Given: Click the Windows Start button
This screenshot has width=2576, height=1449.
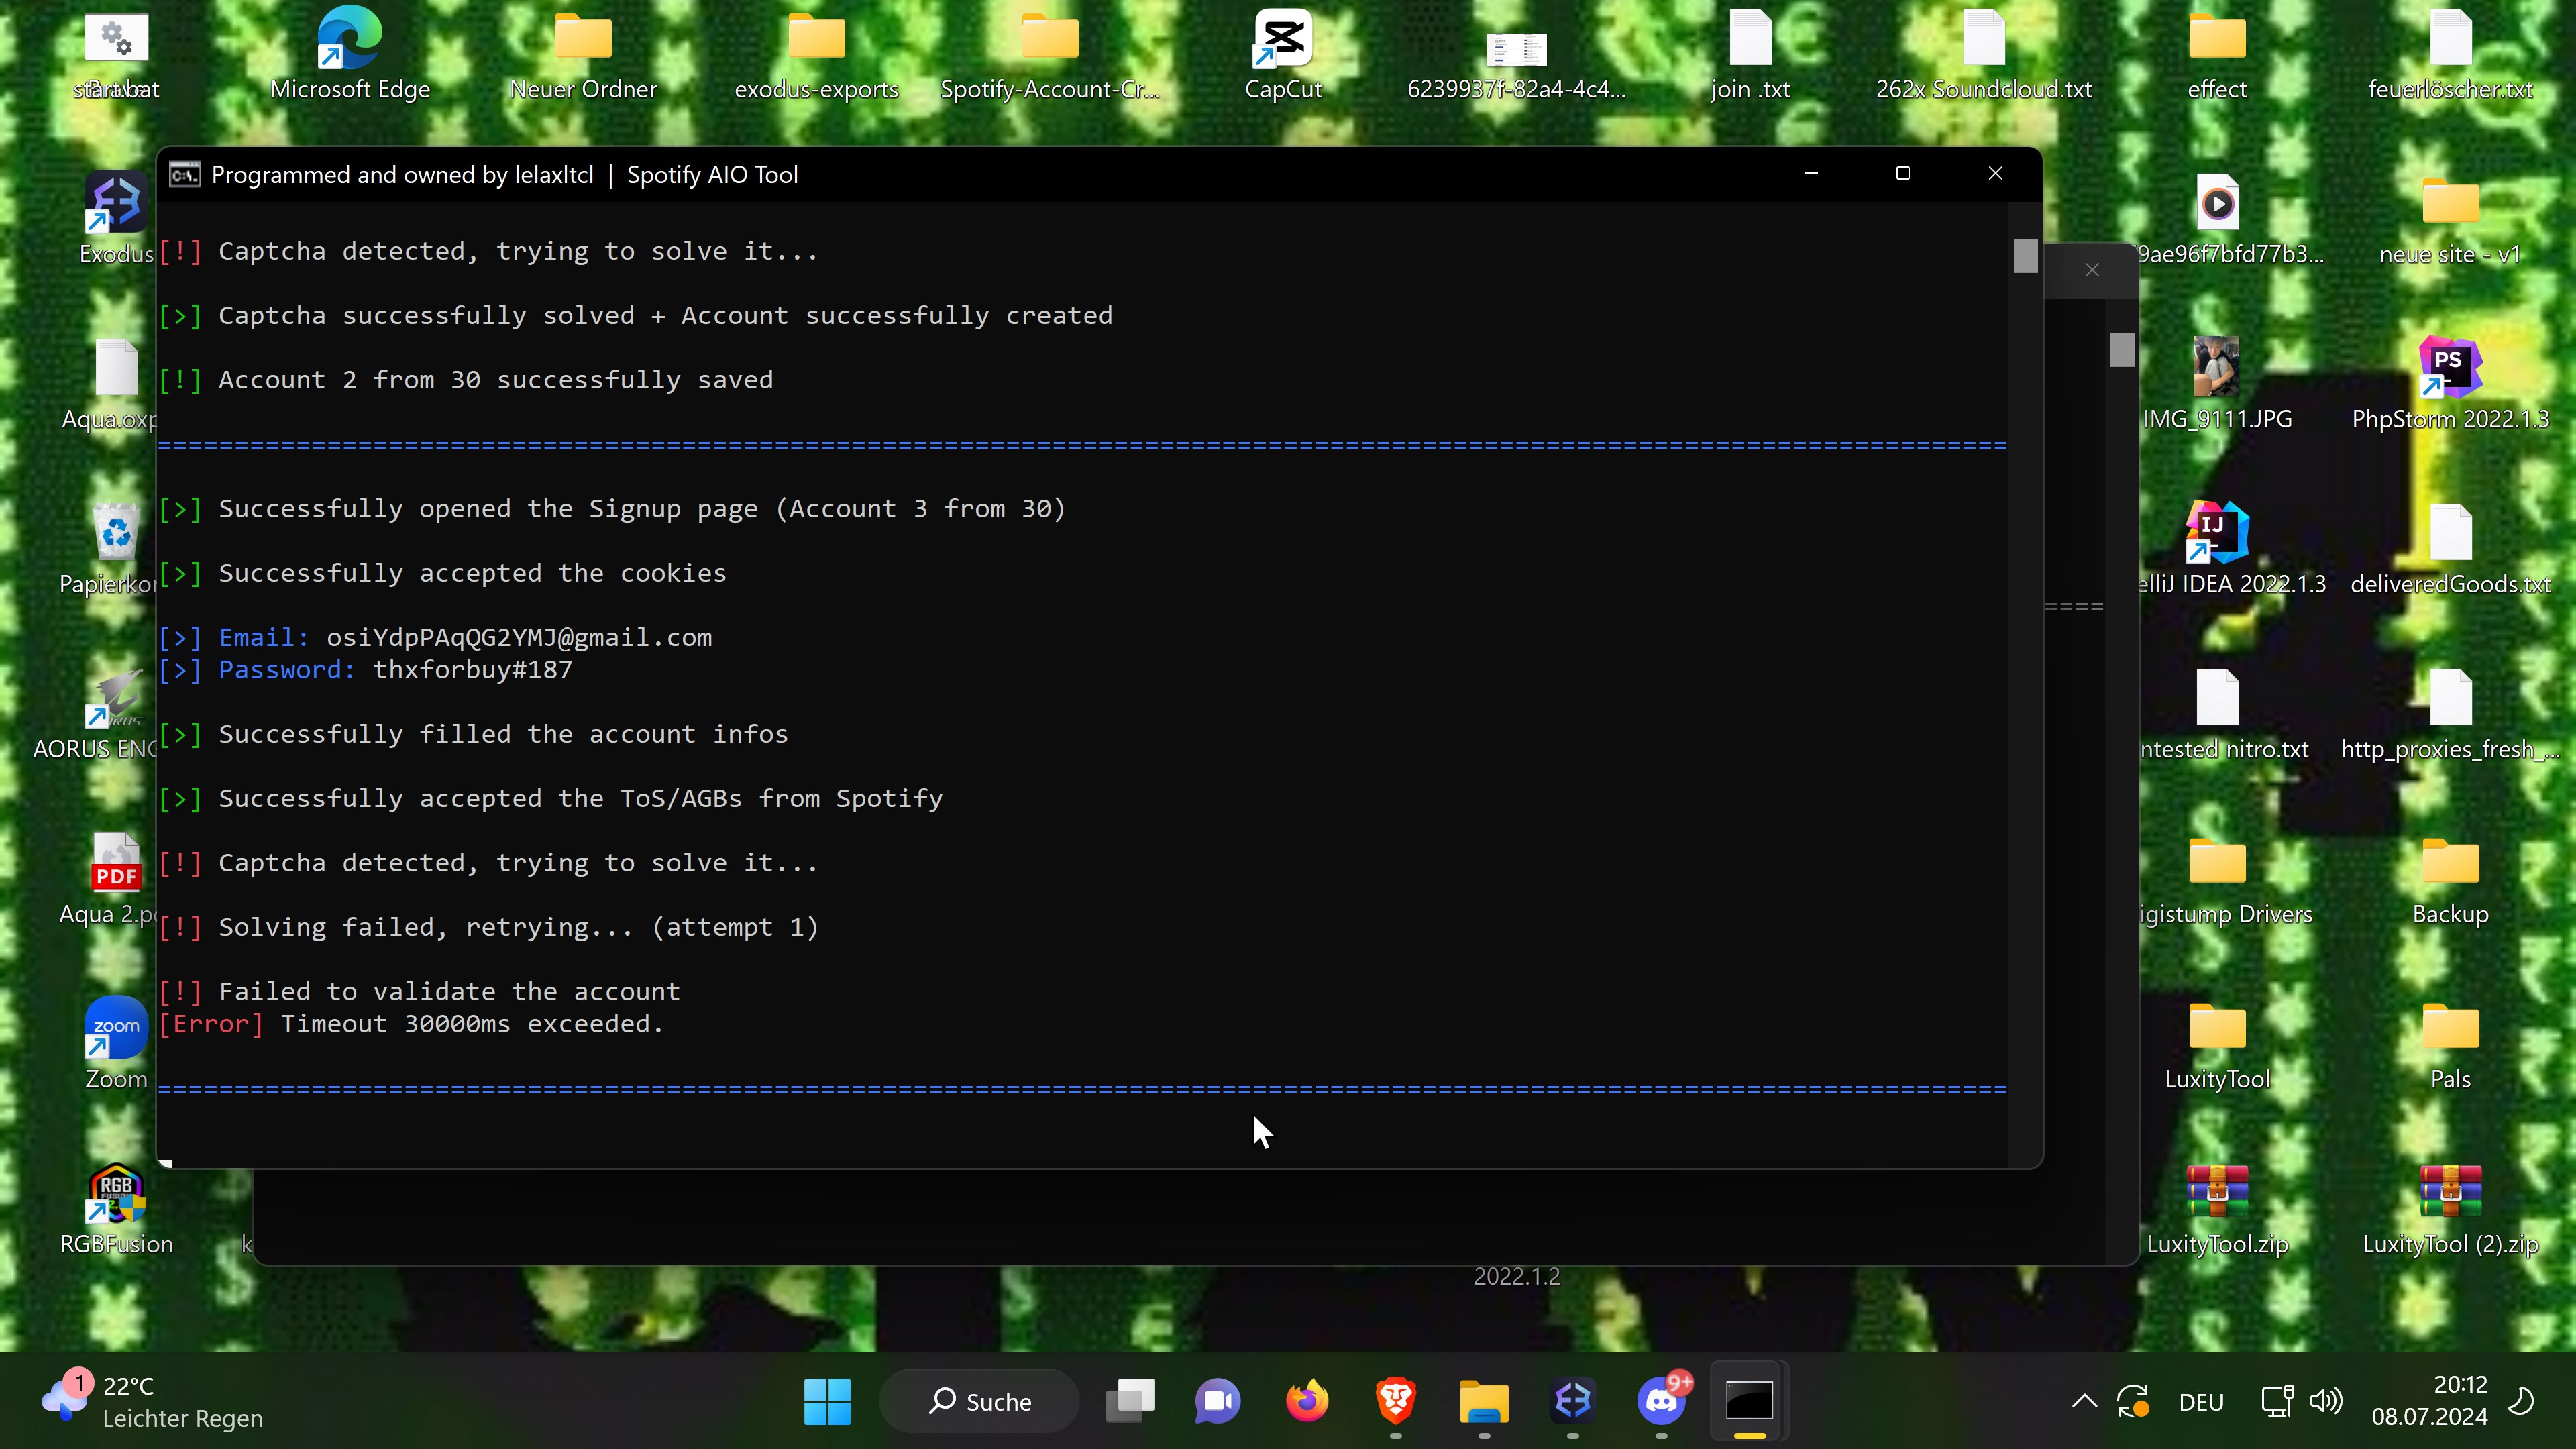Looking at the screenshot, I should click(x=827, y=1400).
